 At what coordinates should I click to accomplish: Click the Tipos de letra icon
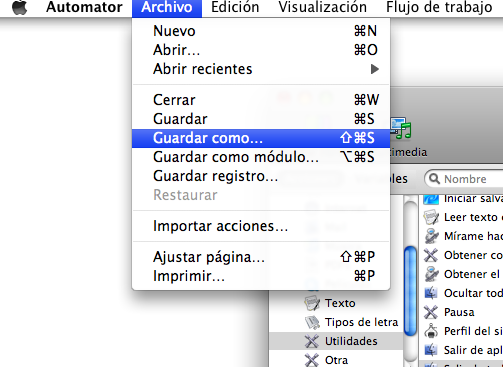tap(312, 322)
